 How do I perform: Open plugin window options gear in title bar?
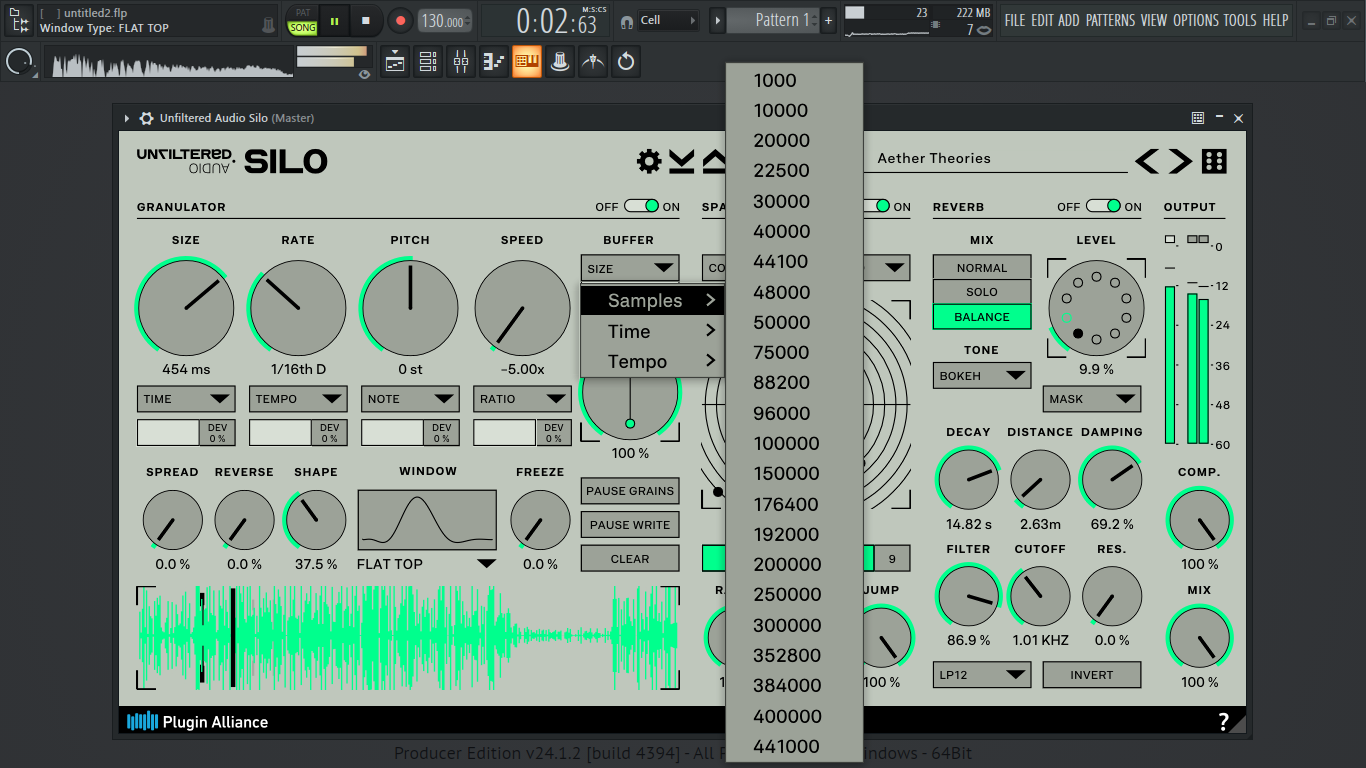tap(146, 118)
